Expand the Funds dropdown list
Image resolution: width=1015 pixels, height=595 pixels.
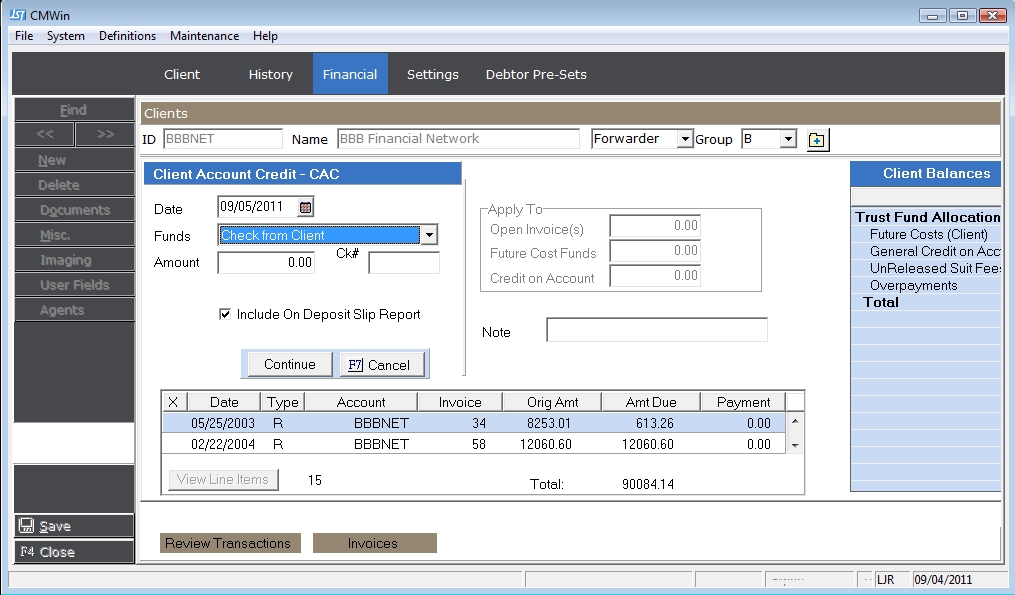[429, 236]
